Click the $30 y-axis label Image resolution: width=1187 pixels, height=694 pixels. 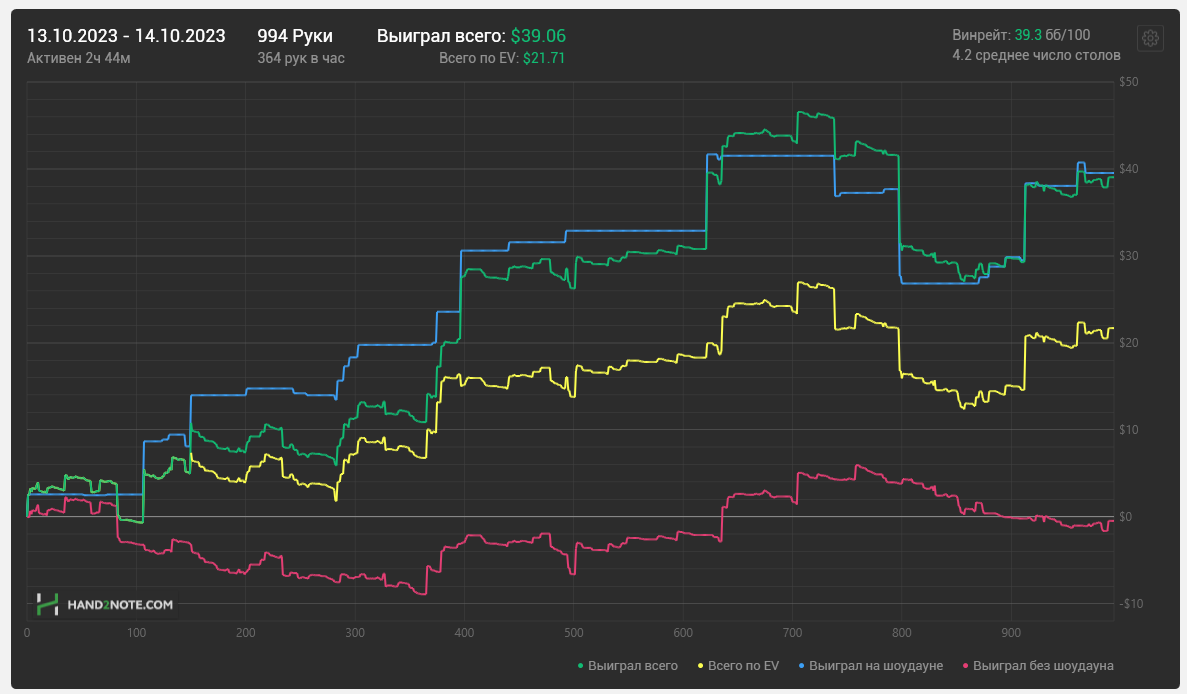tap(1128, 256)
